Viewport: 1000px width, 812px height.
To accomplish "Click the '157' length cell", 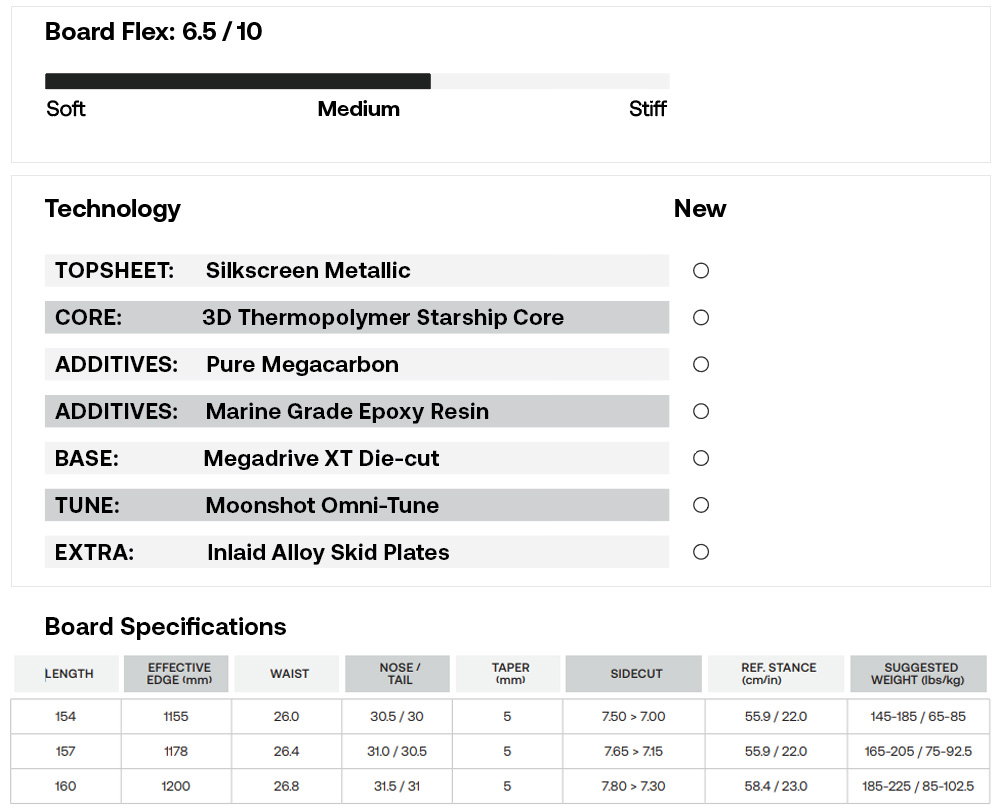I will point(66,751).
